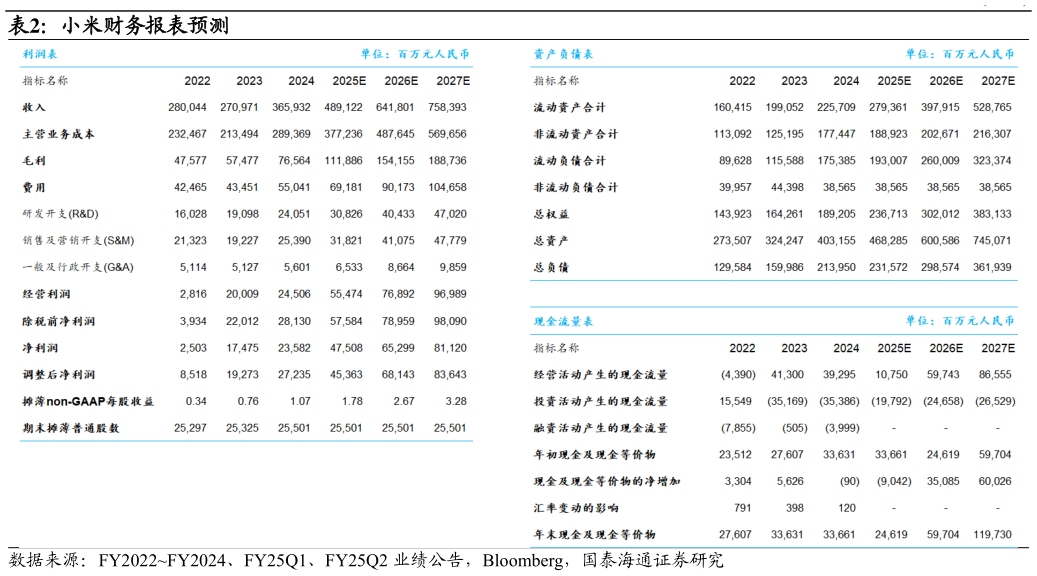Click the 年末现金及现金等价物 label

(595, 534)
